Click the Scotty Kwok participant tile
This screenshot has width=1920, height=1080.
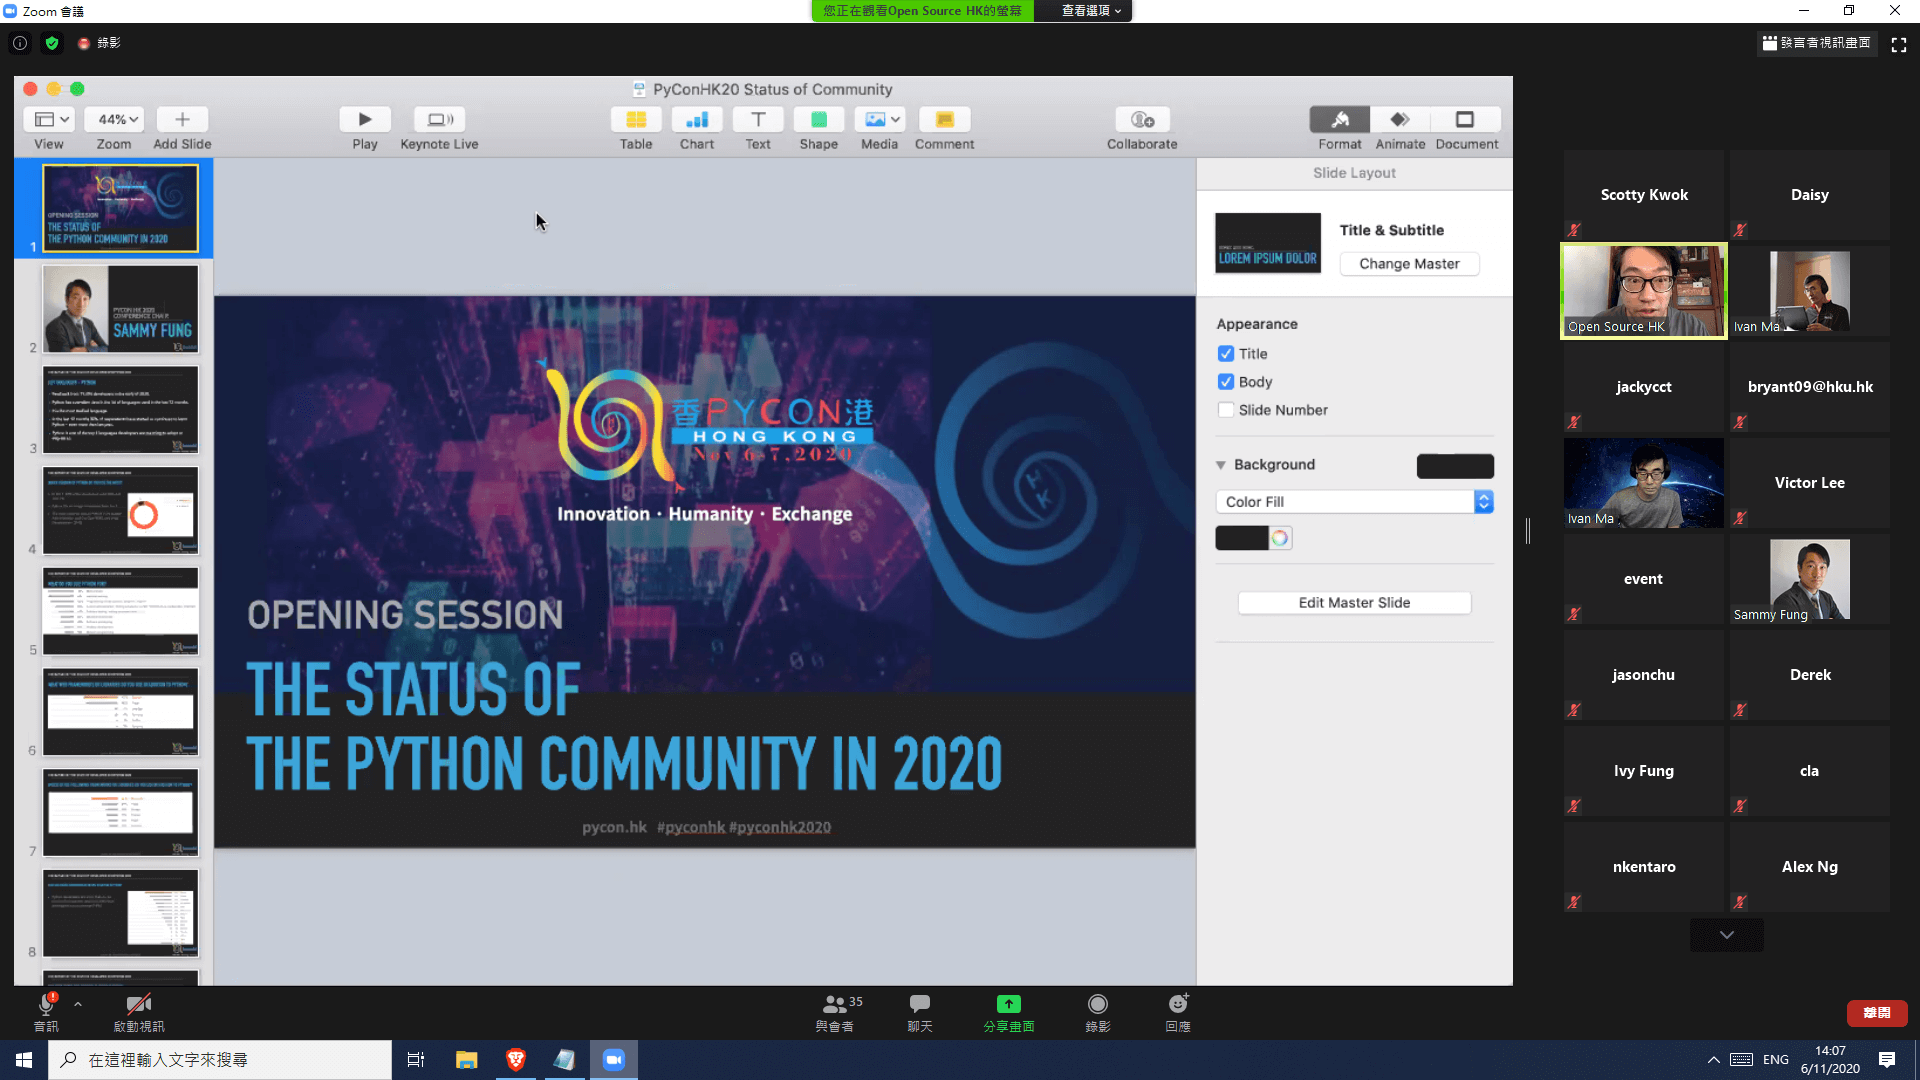pyautogui.click(x=1644, y=195)
